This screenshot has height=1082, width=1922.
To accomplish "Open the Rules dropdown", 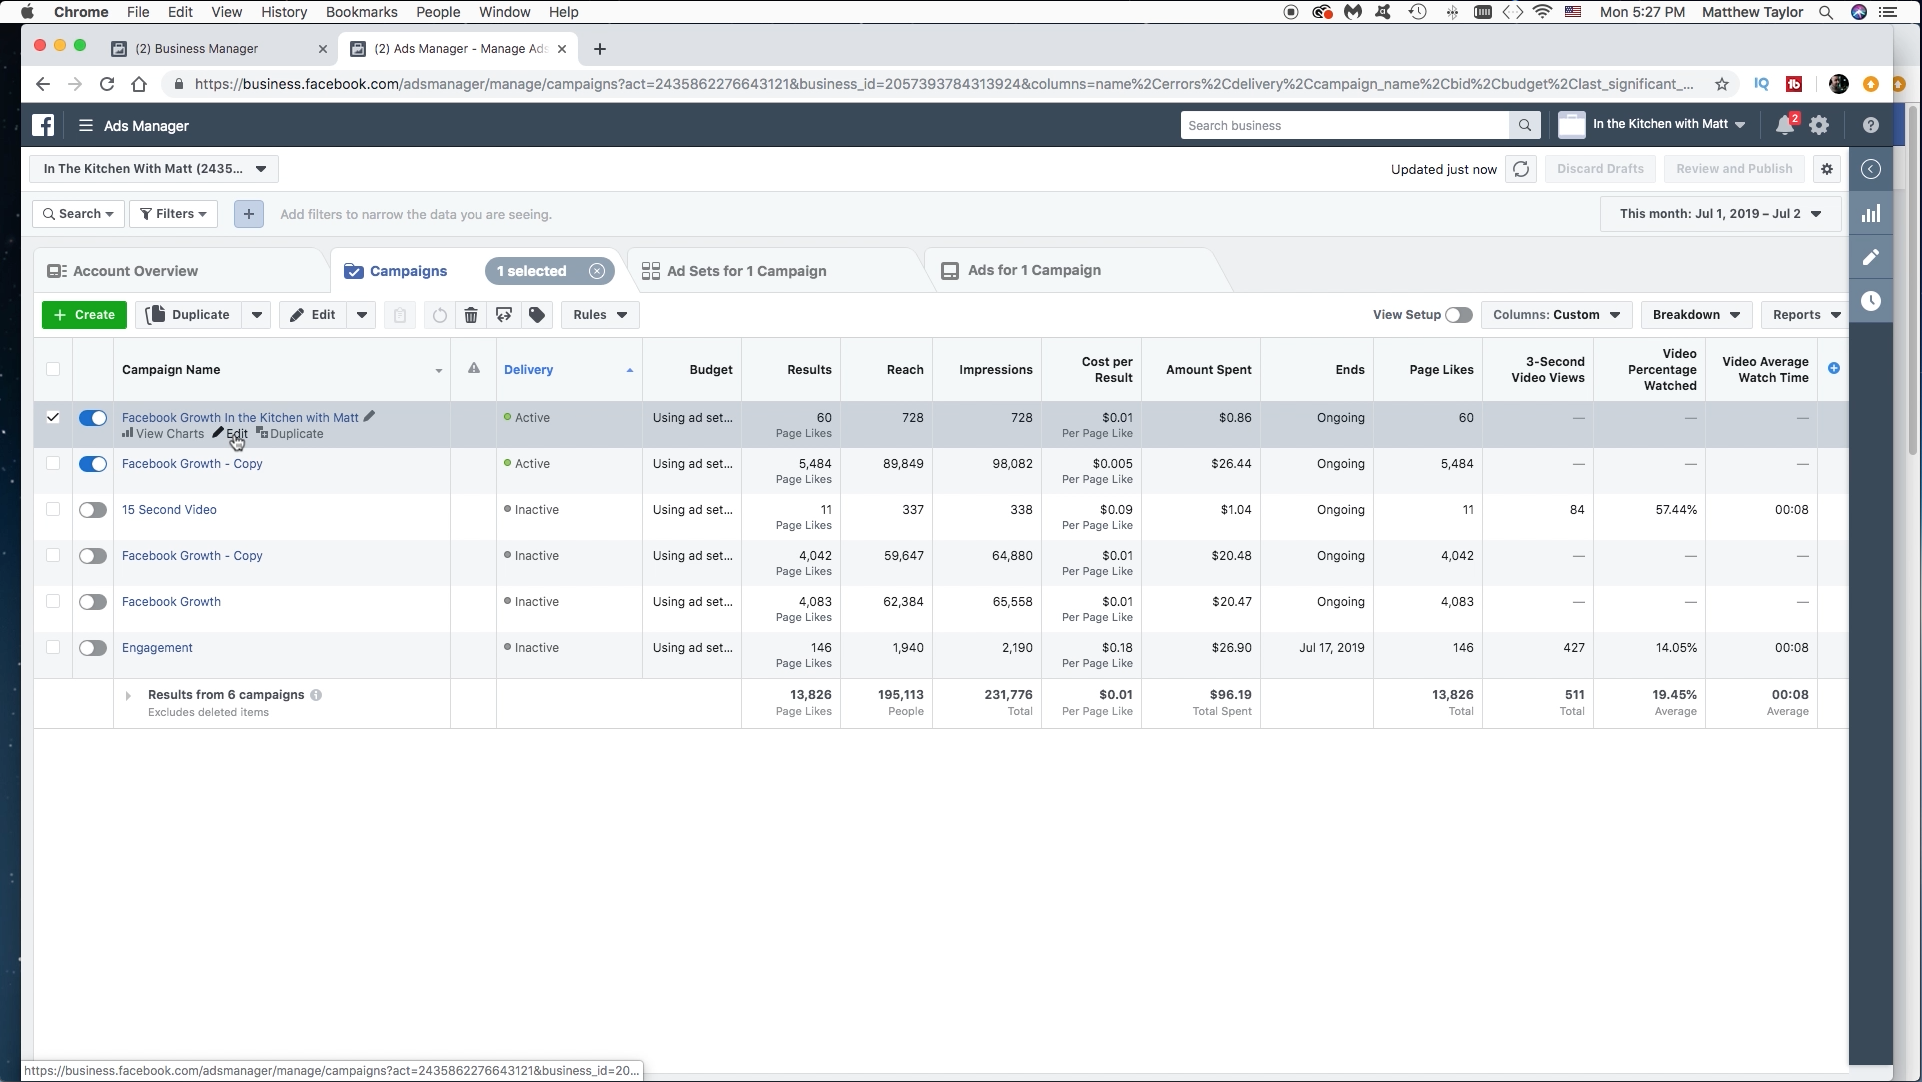I will (600, 315).
